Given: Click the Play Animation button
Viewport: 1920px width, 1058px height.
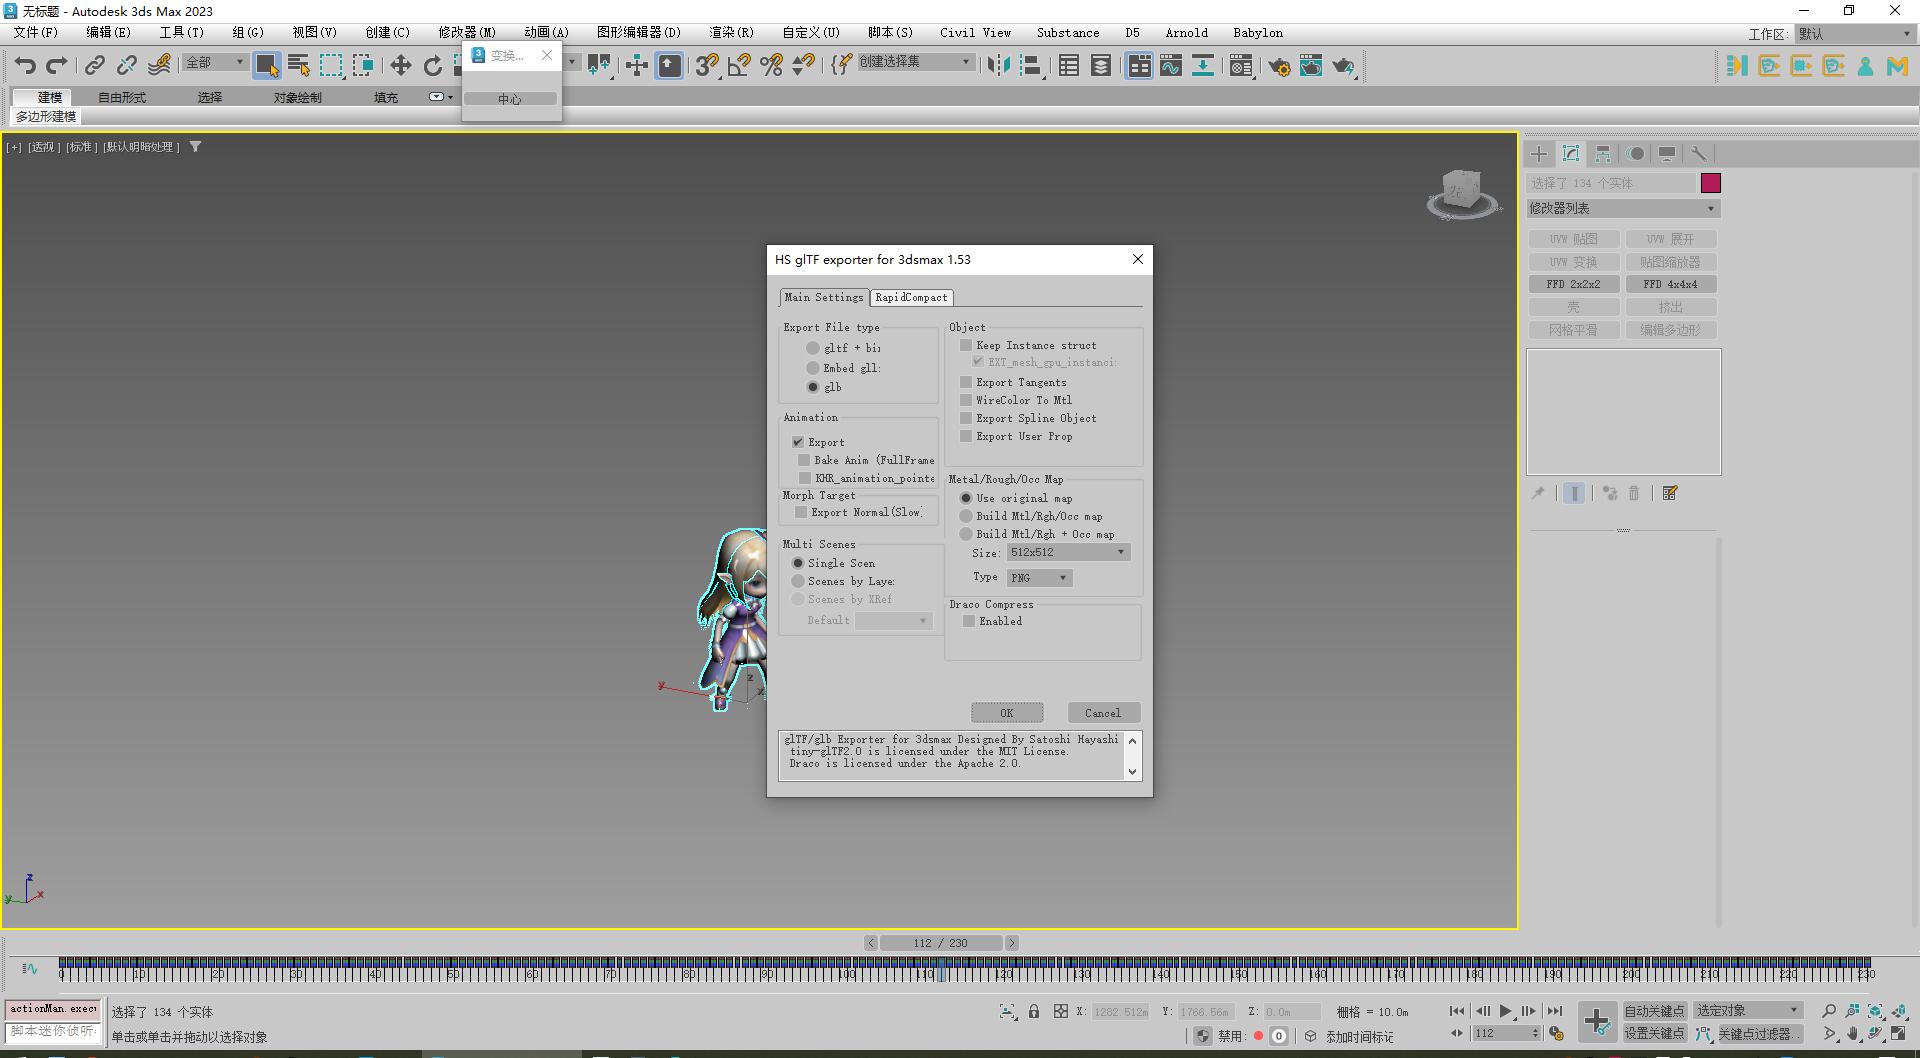Looking at the screenshot, I should (x=1506, y=1011).
